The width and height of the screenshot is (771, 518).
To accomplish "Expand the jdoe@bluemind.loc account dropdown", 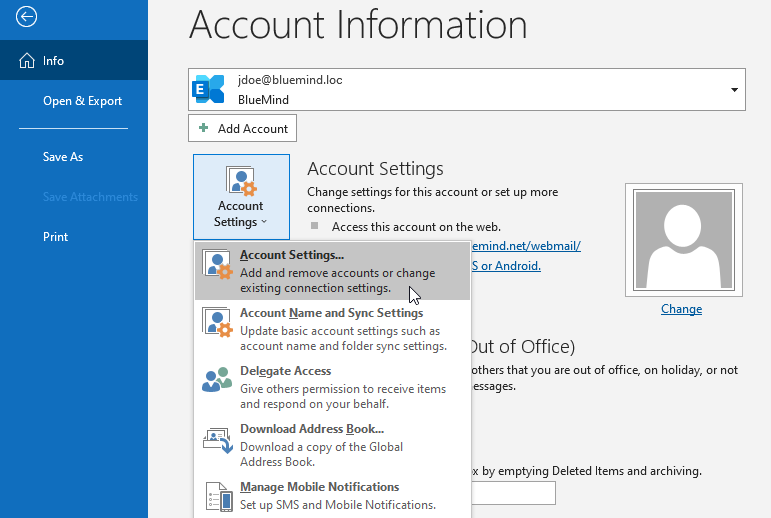I will tap(735, 90).
